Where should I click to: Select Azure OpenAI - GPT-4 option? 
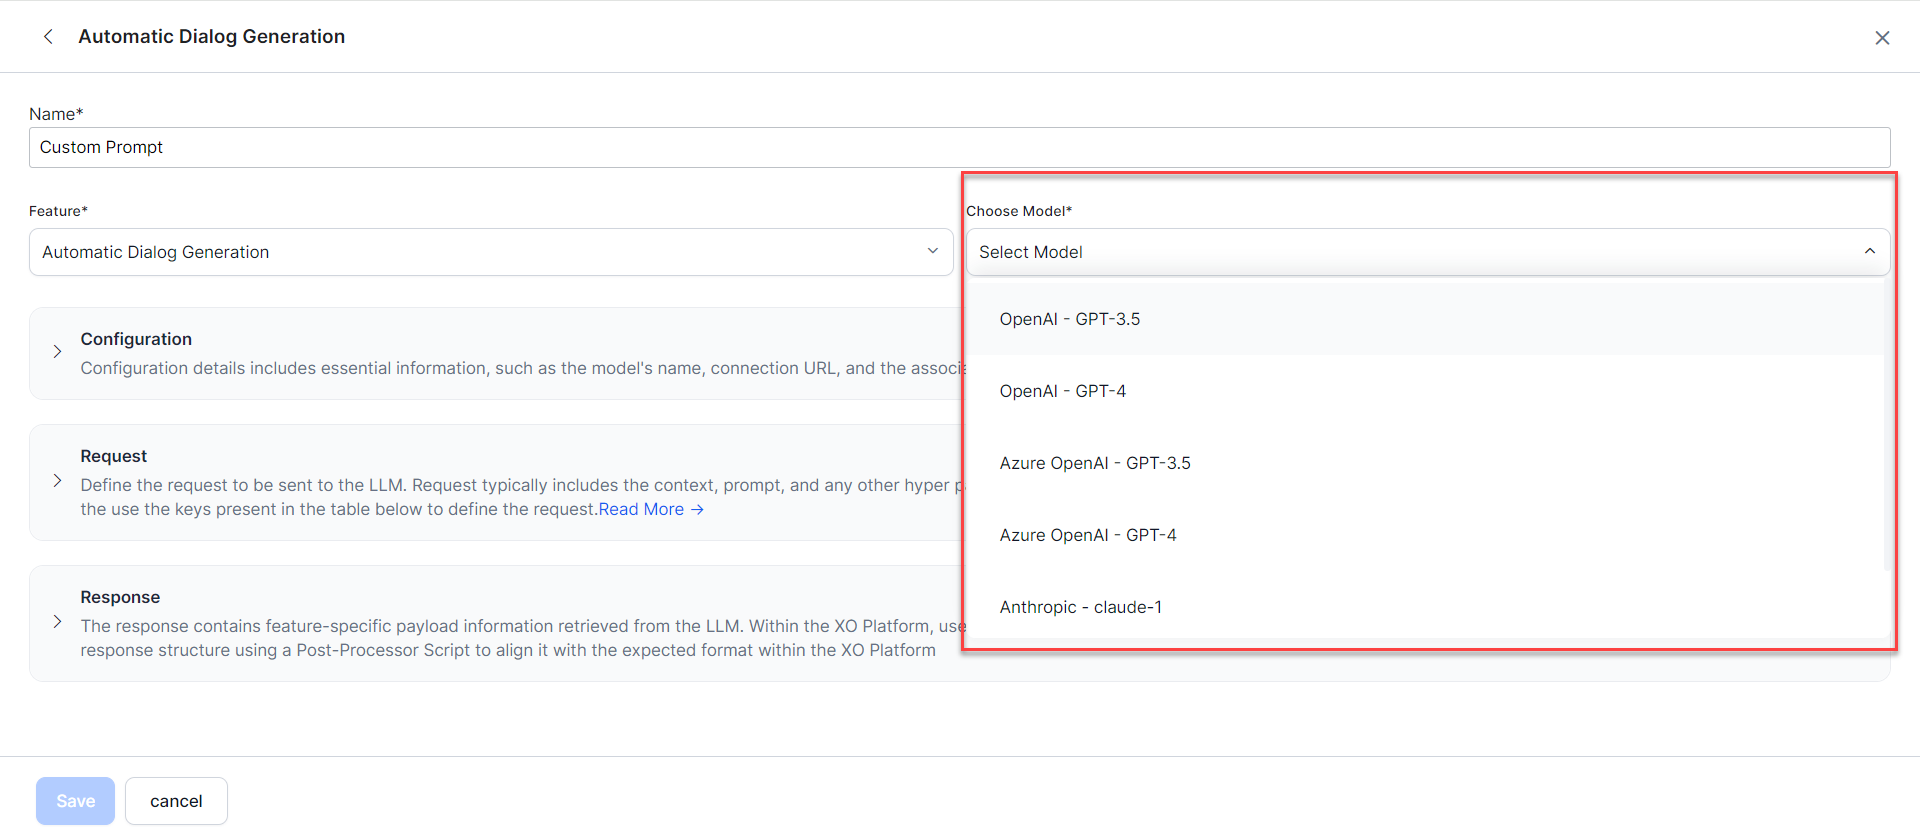coord(1088,535)
